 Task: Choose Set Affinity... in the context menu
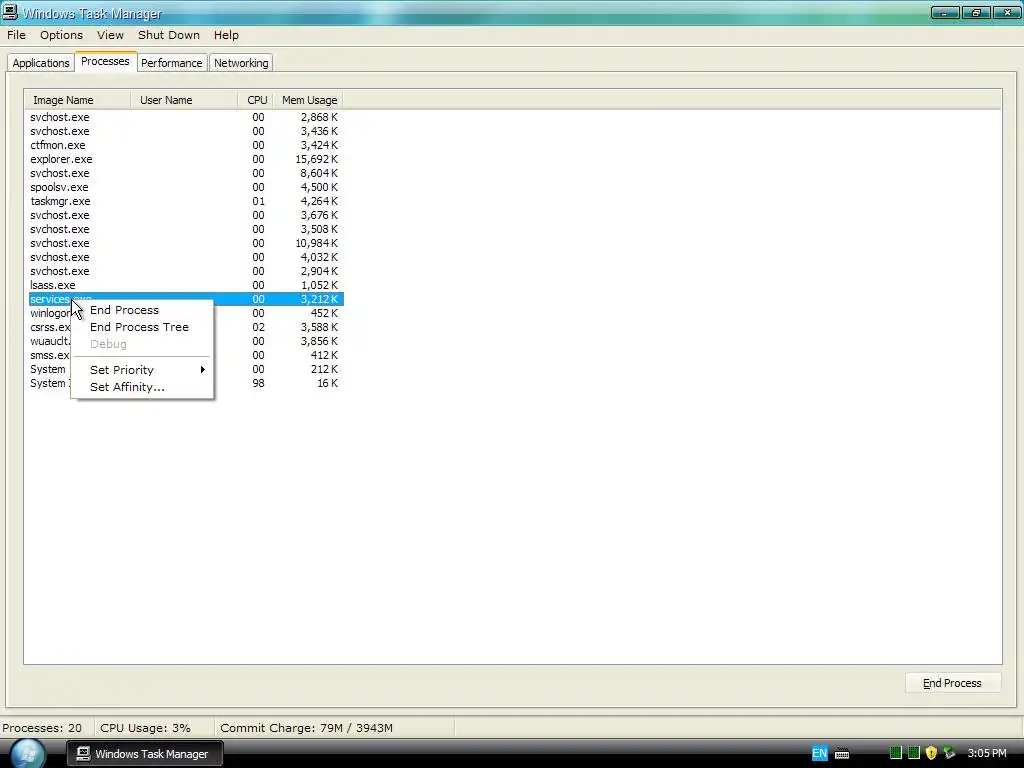(x=127, y=387)
